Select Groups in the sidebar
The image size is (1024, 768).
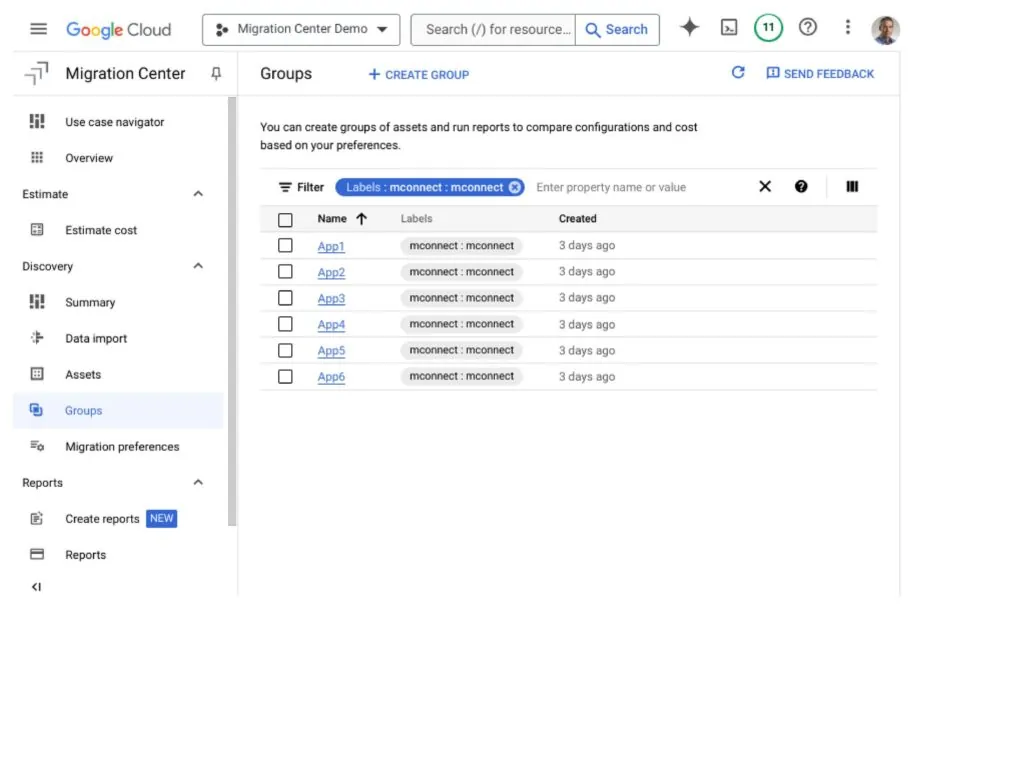[x=118, y=410]
